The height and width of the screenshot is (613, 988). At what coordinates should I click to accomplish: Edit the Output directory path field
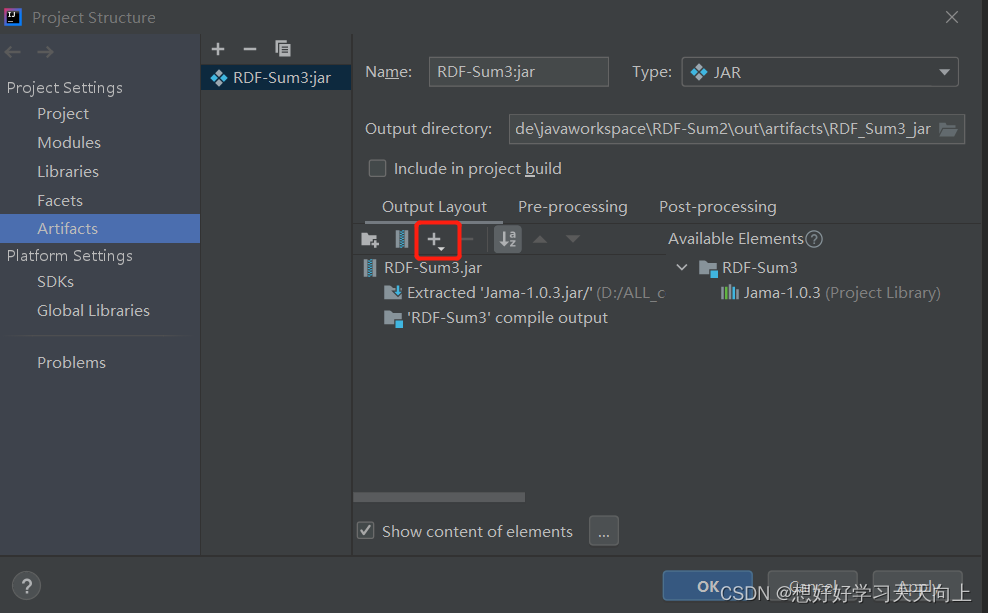[x=723, y=129]
